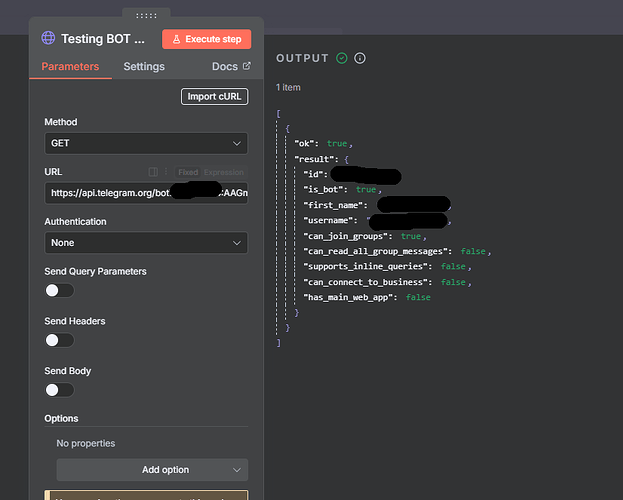This screenshot has height=500, width=623.
Task: Click the No properties text
Action: coord(86,443)
